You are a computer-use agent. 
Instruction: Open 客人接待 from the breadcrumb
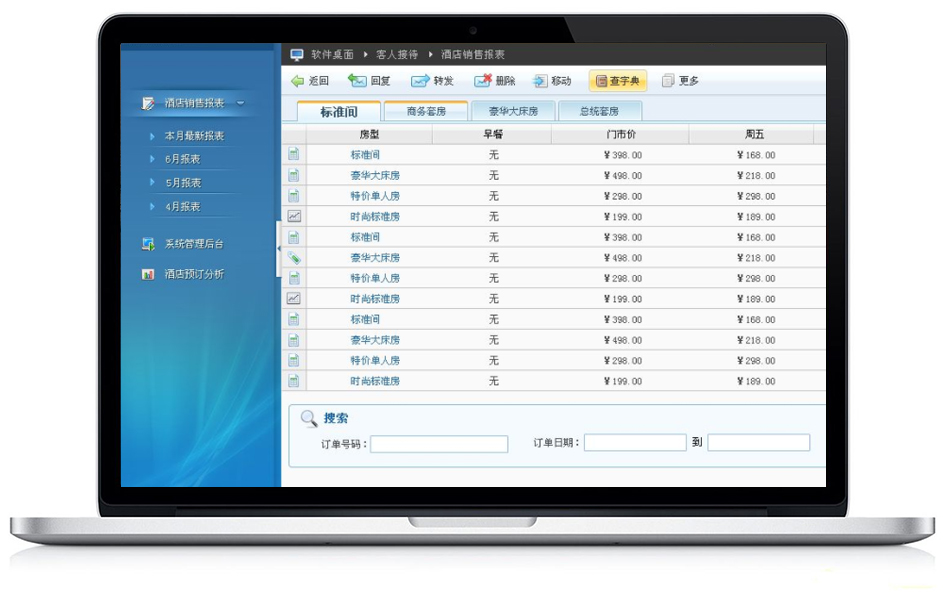(x=393, y=55)
